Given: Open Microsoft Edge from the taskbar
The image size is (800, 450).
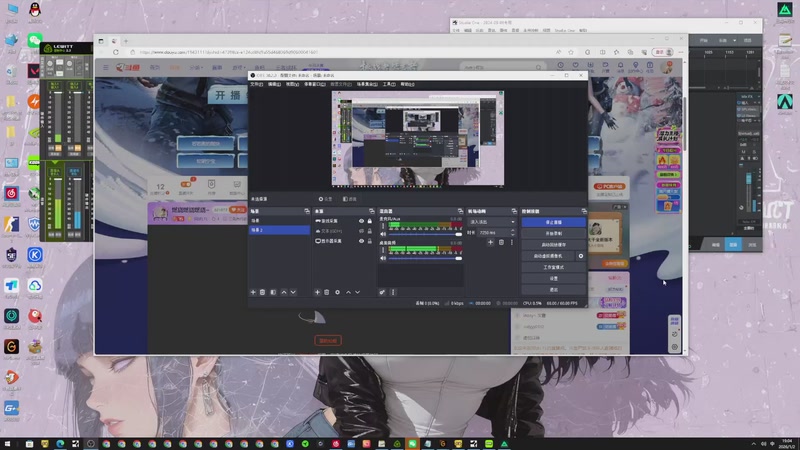Looking at the screenshot, I should tap(60, 444).
